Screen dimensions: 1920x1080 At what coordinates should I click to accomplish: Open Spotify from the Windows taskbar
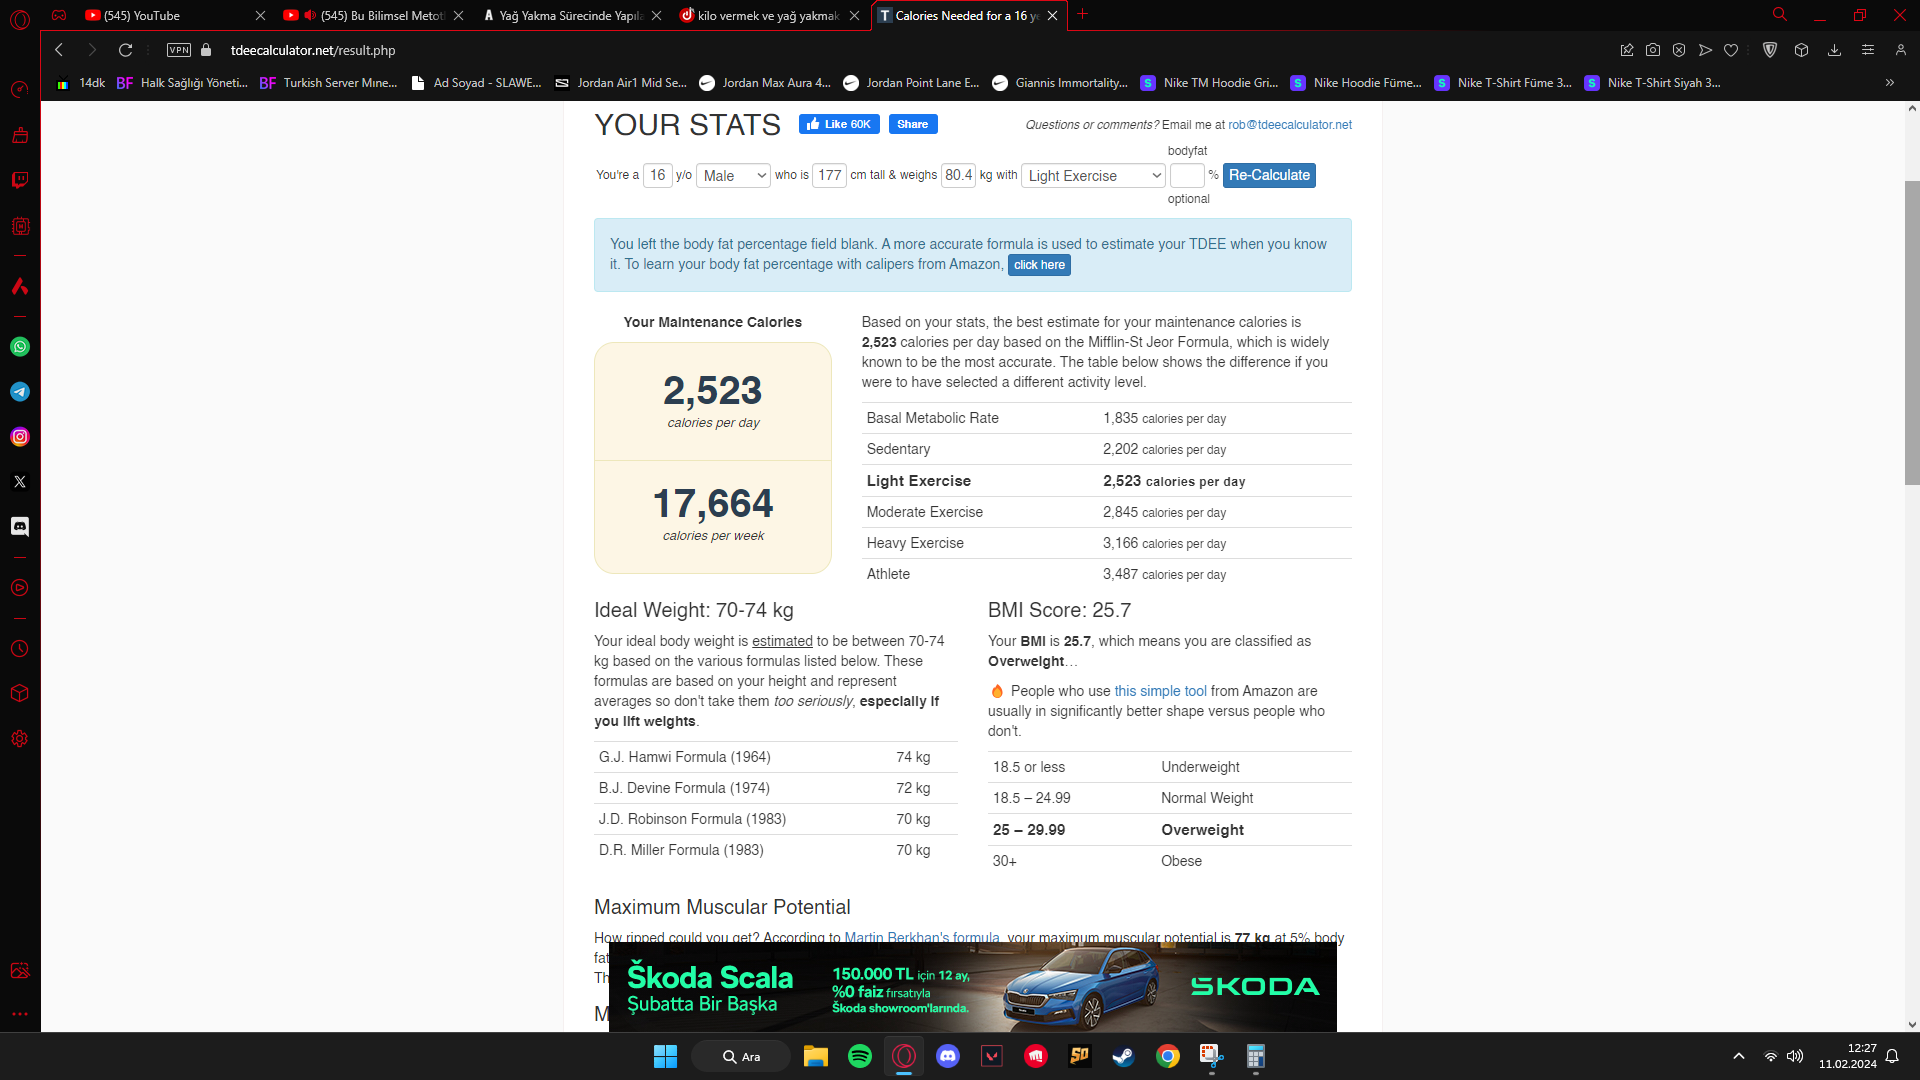pos(859,1057)
